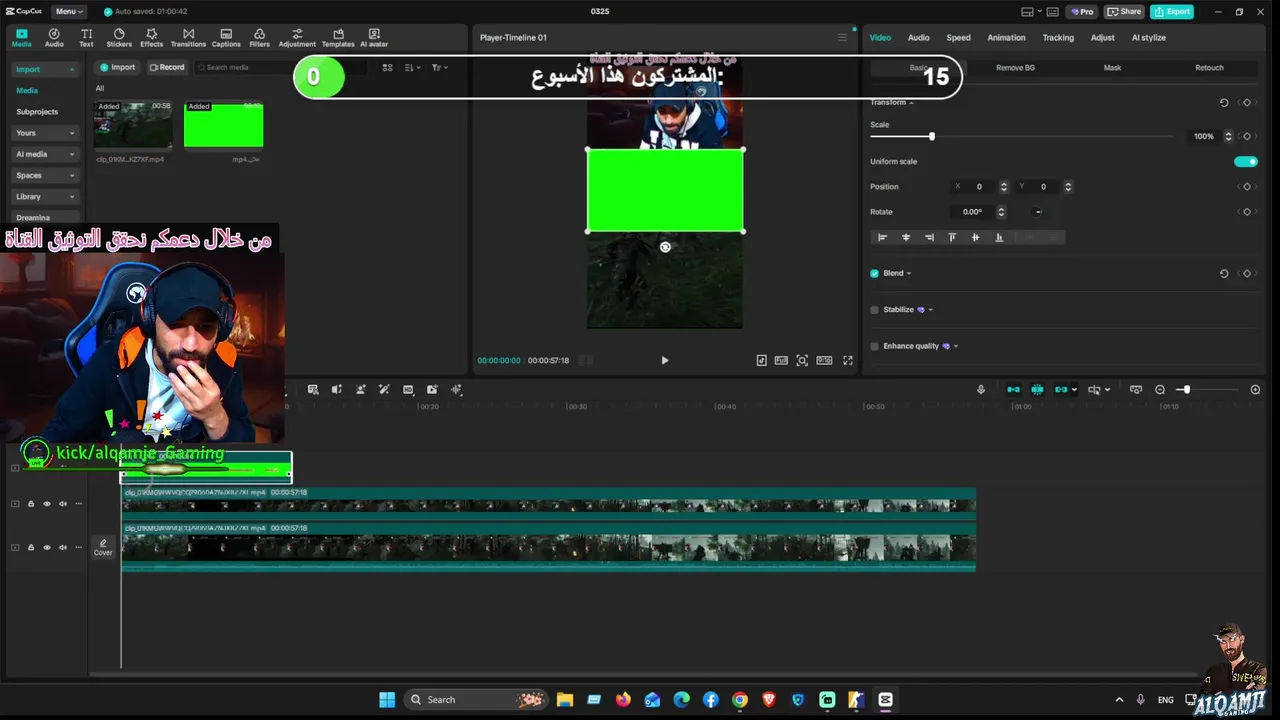Select the Remove BG subtab
The width and height of the screenshot is (1280, 720).
(1015, 68)
